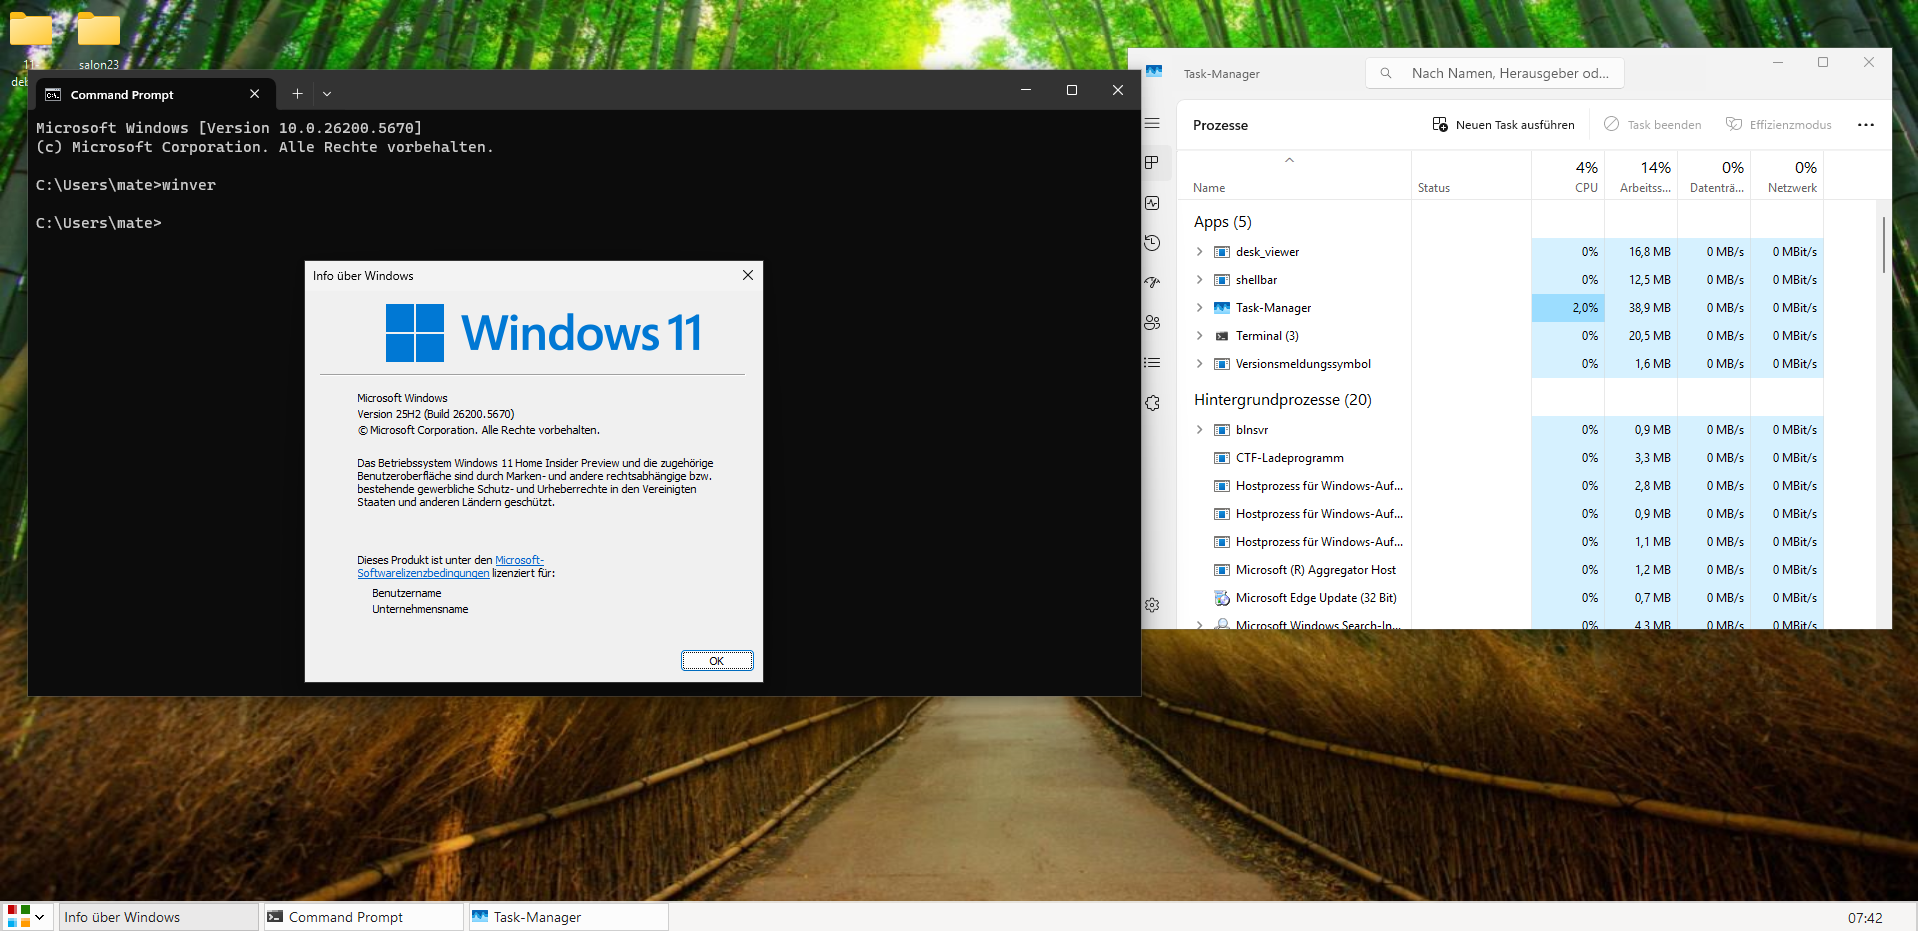Click the three-dot more options in Task Manager
This screenshot has width=1918, height=931.
pyautogui.click(x=1866, y=125)
